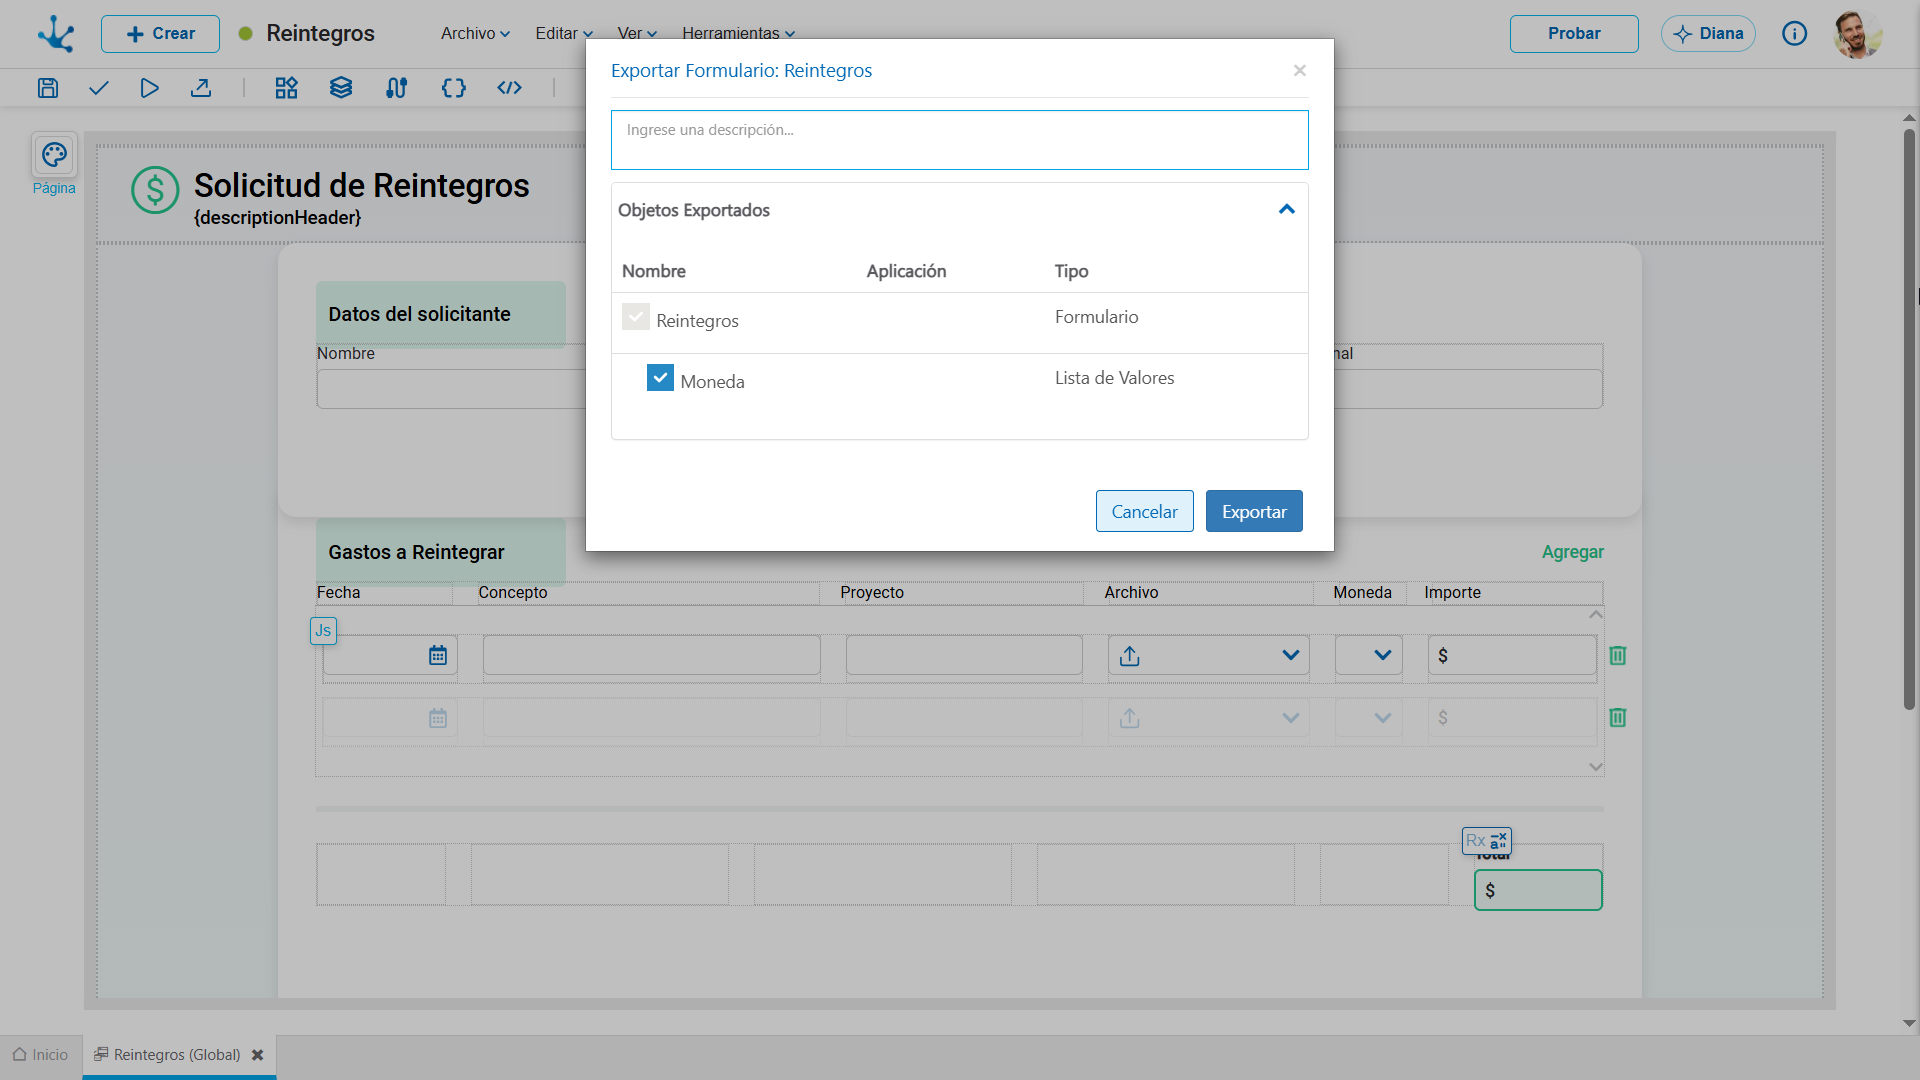Collapse the Objetos Exportados section
The height and width of the screenshot is (1080, 1920).
click(x=1287, y=210)
